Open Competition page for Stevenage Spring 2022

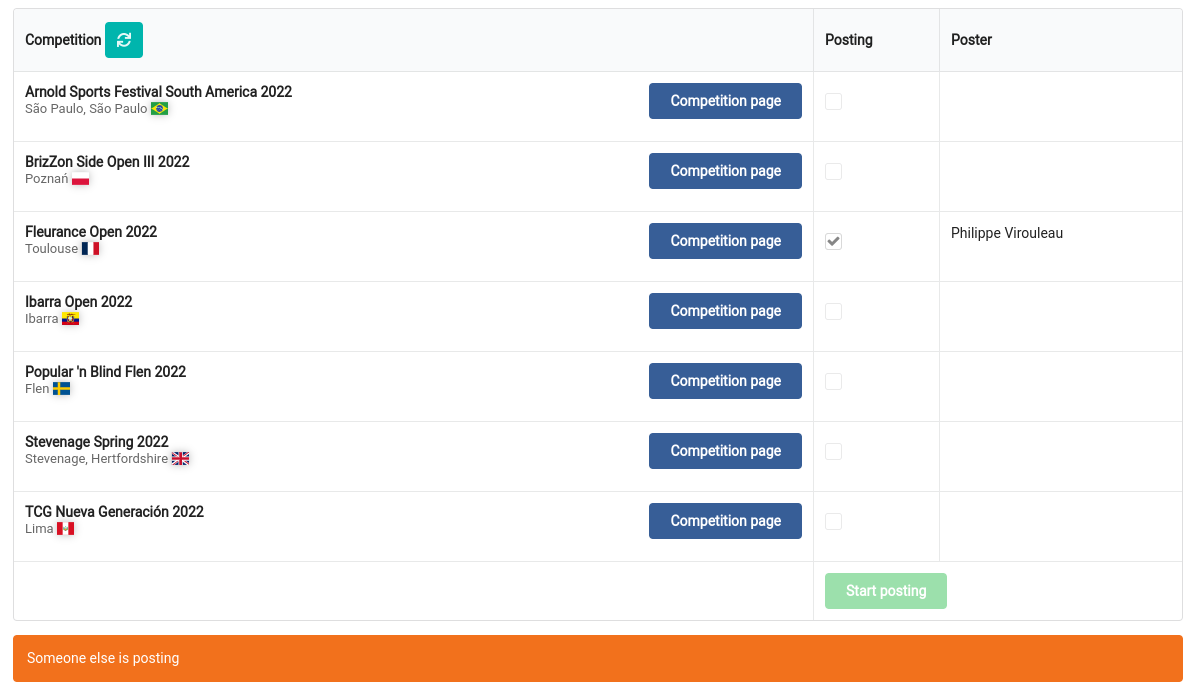725,451
